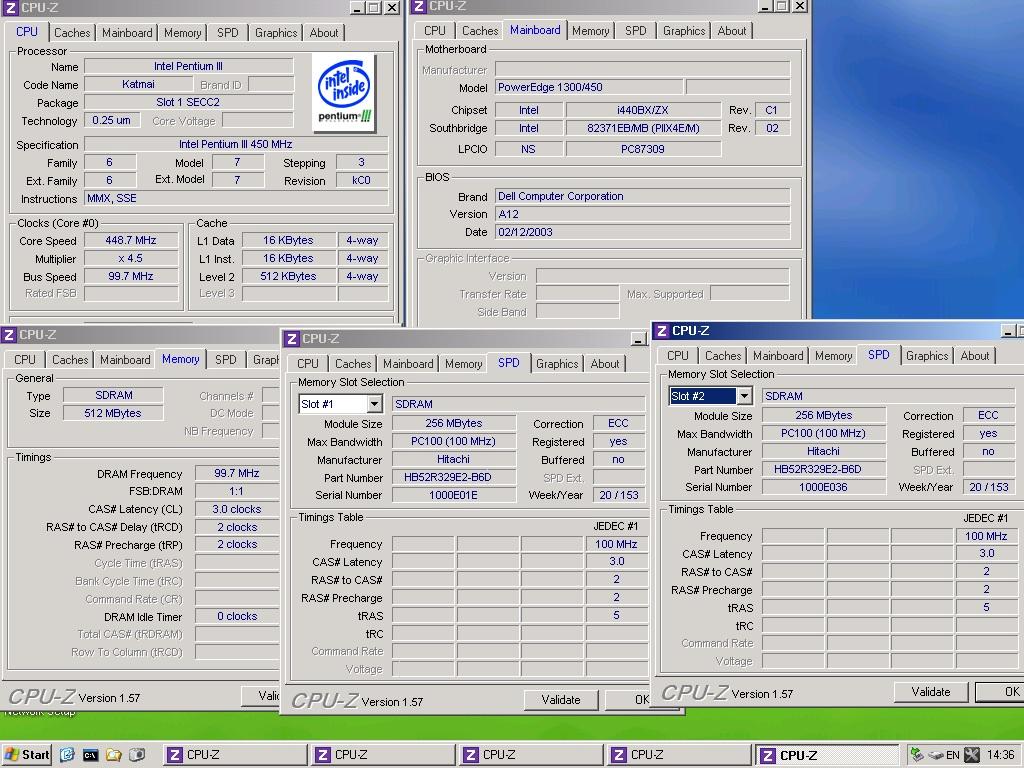The width and height of the screenshot is (1024, 768).
Task: Click memory Size value 512 MBytes
Action: click(113, 413)
